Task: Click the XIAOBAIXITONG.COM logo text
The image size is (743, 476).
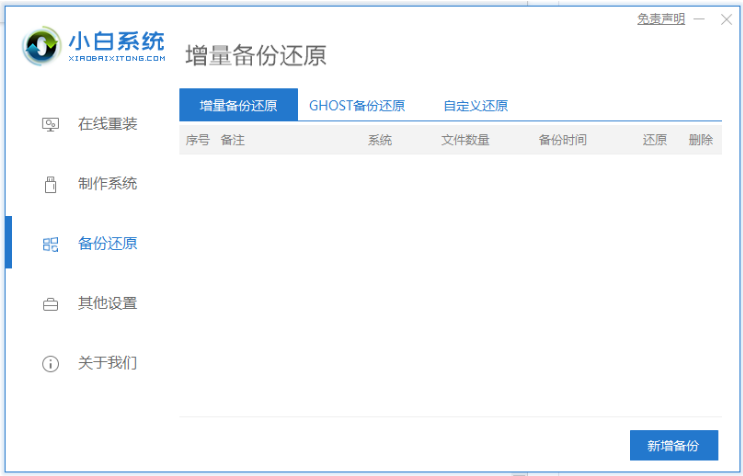Action: tap(117, 58)
